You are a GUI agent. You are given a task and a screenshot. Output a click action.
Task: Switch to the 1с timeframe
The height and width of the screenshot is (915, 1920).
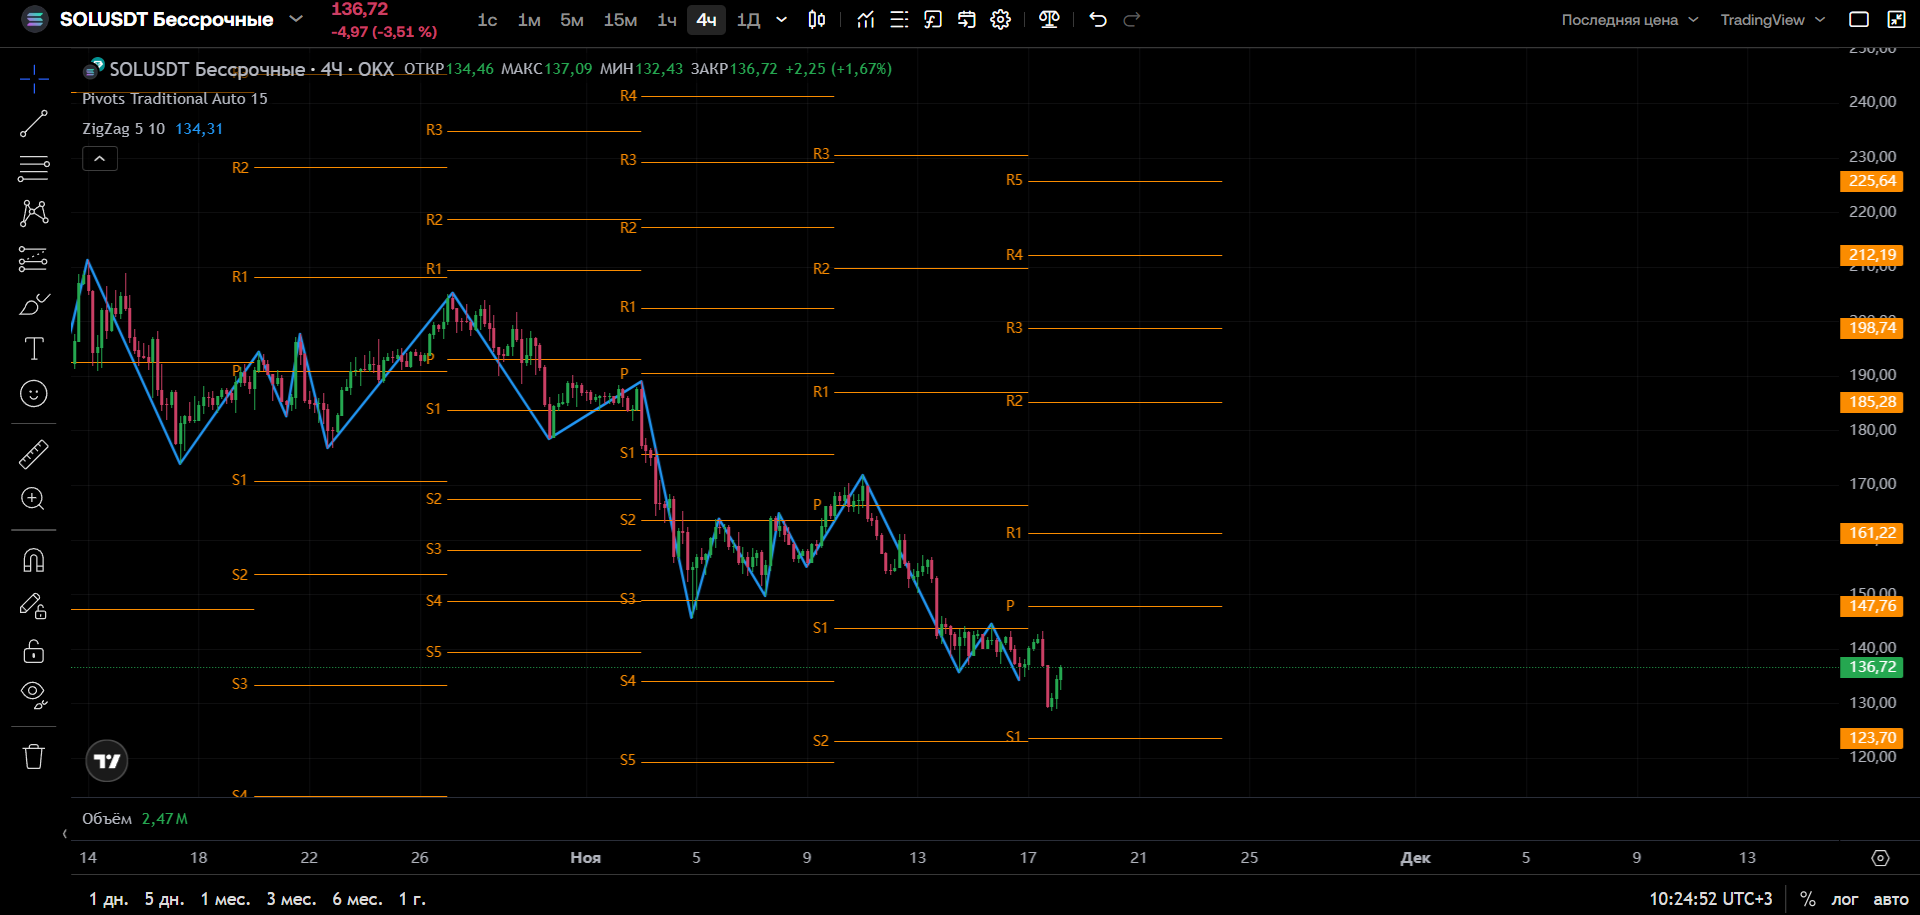[487, 20]
